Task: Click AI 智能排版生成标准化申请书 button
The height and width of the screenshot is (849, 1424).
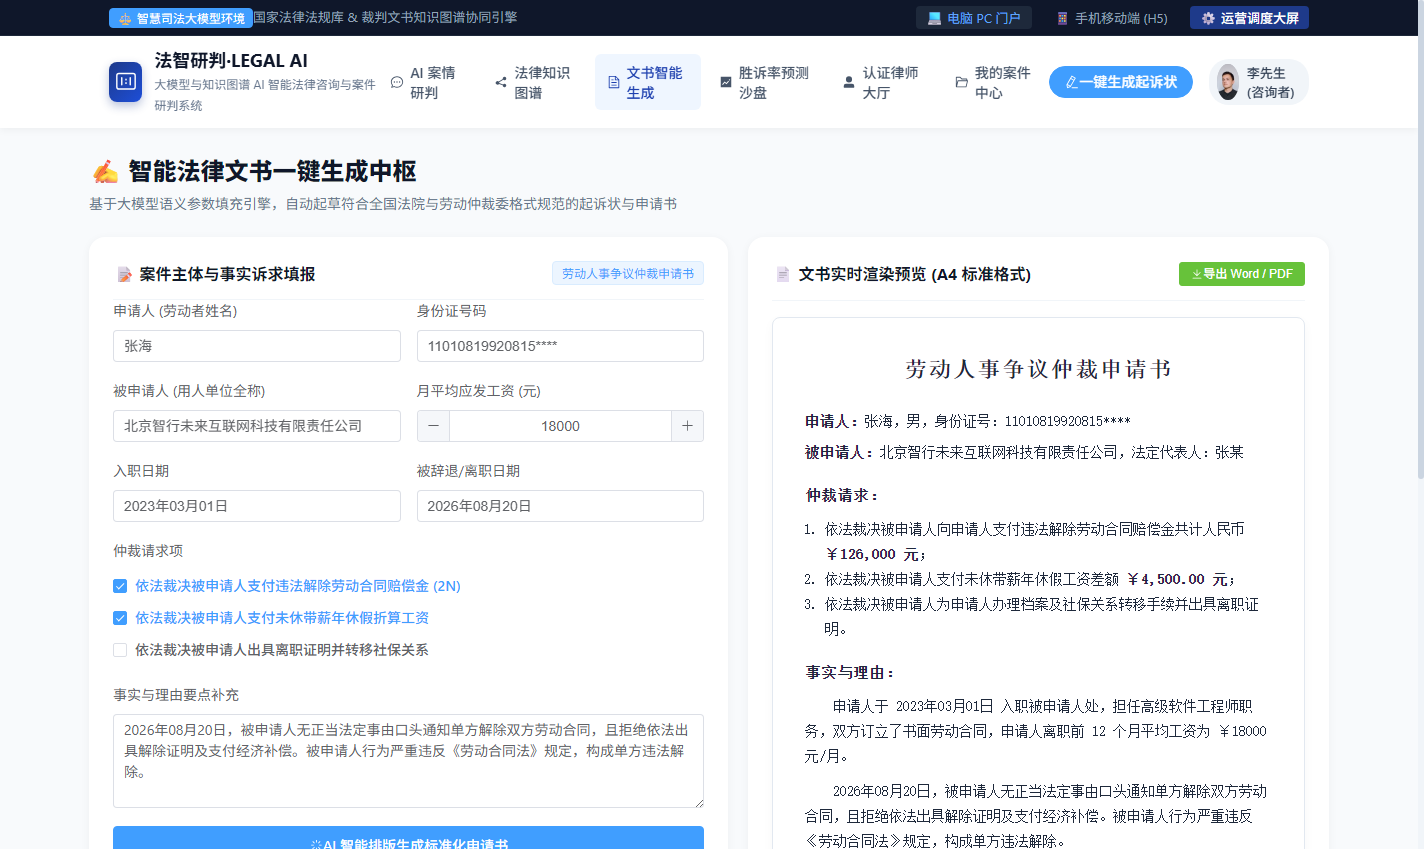Action: 408,838
